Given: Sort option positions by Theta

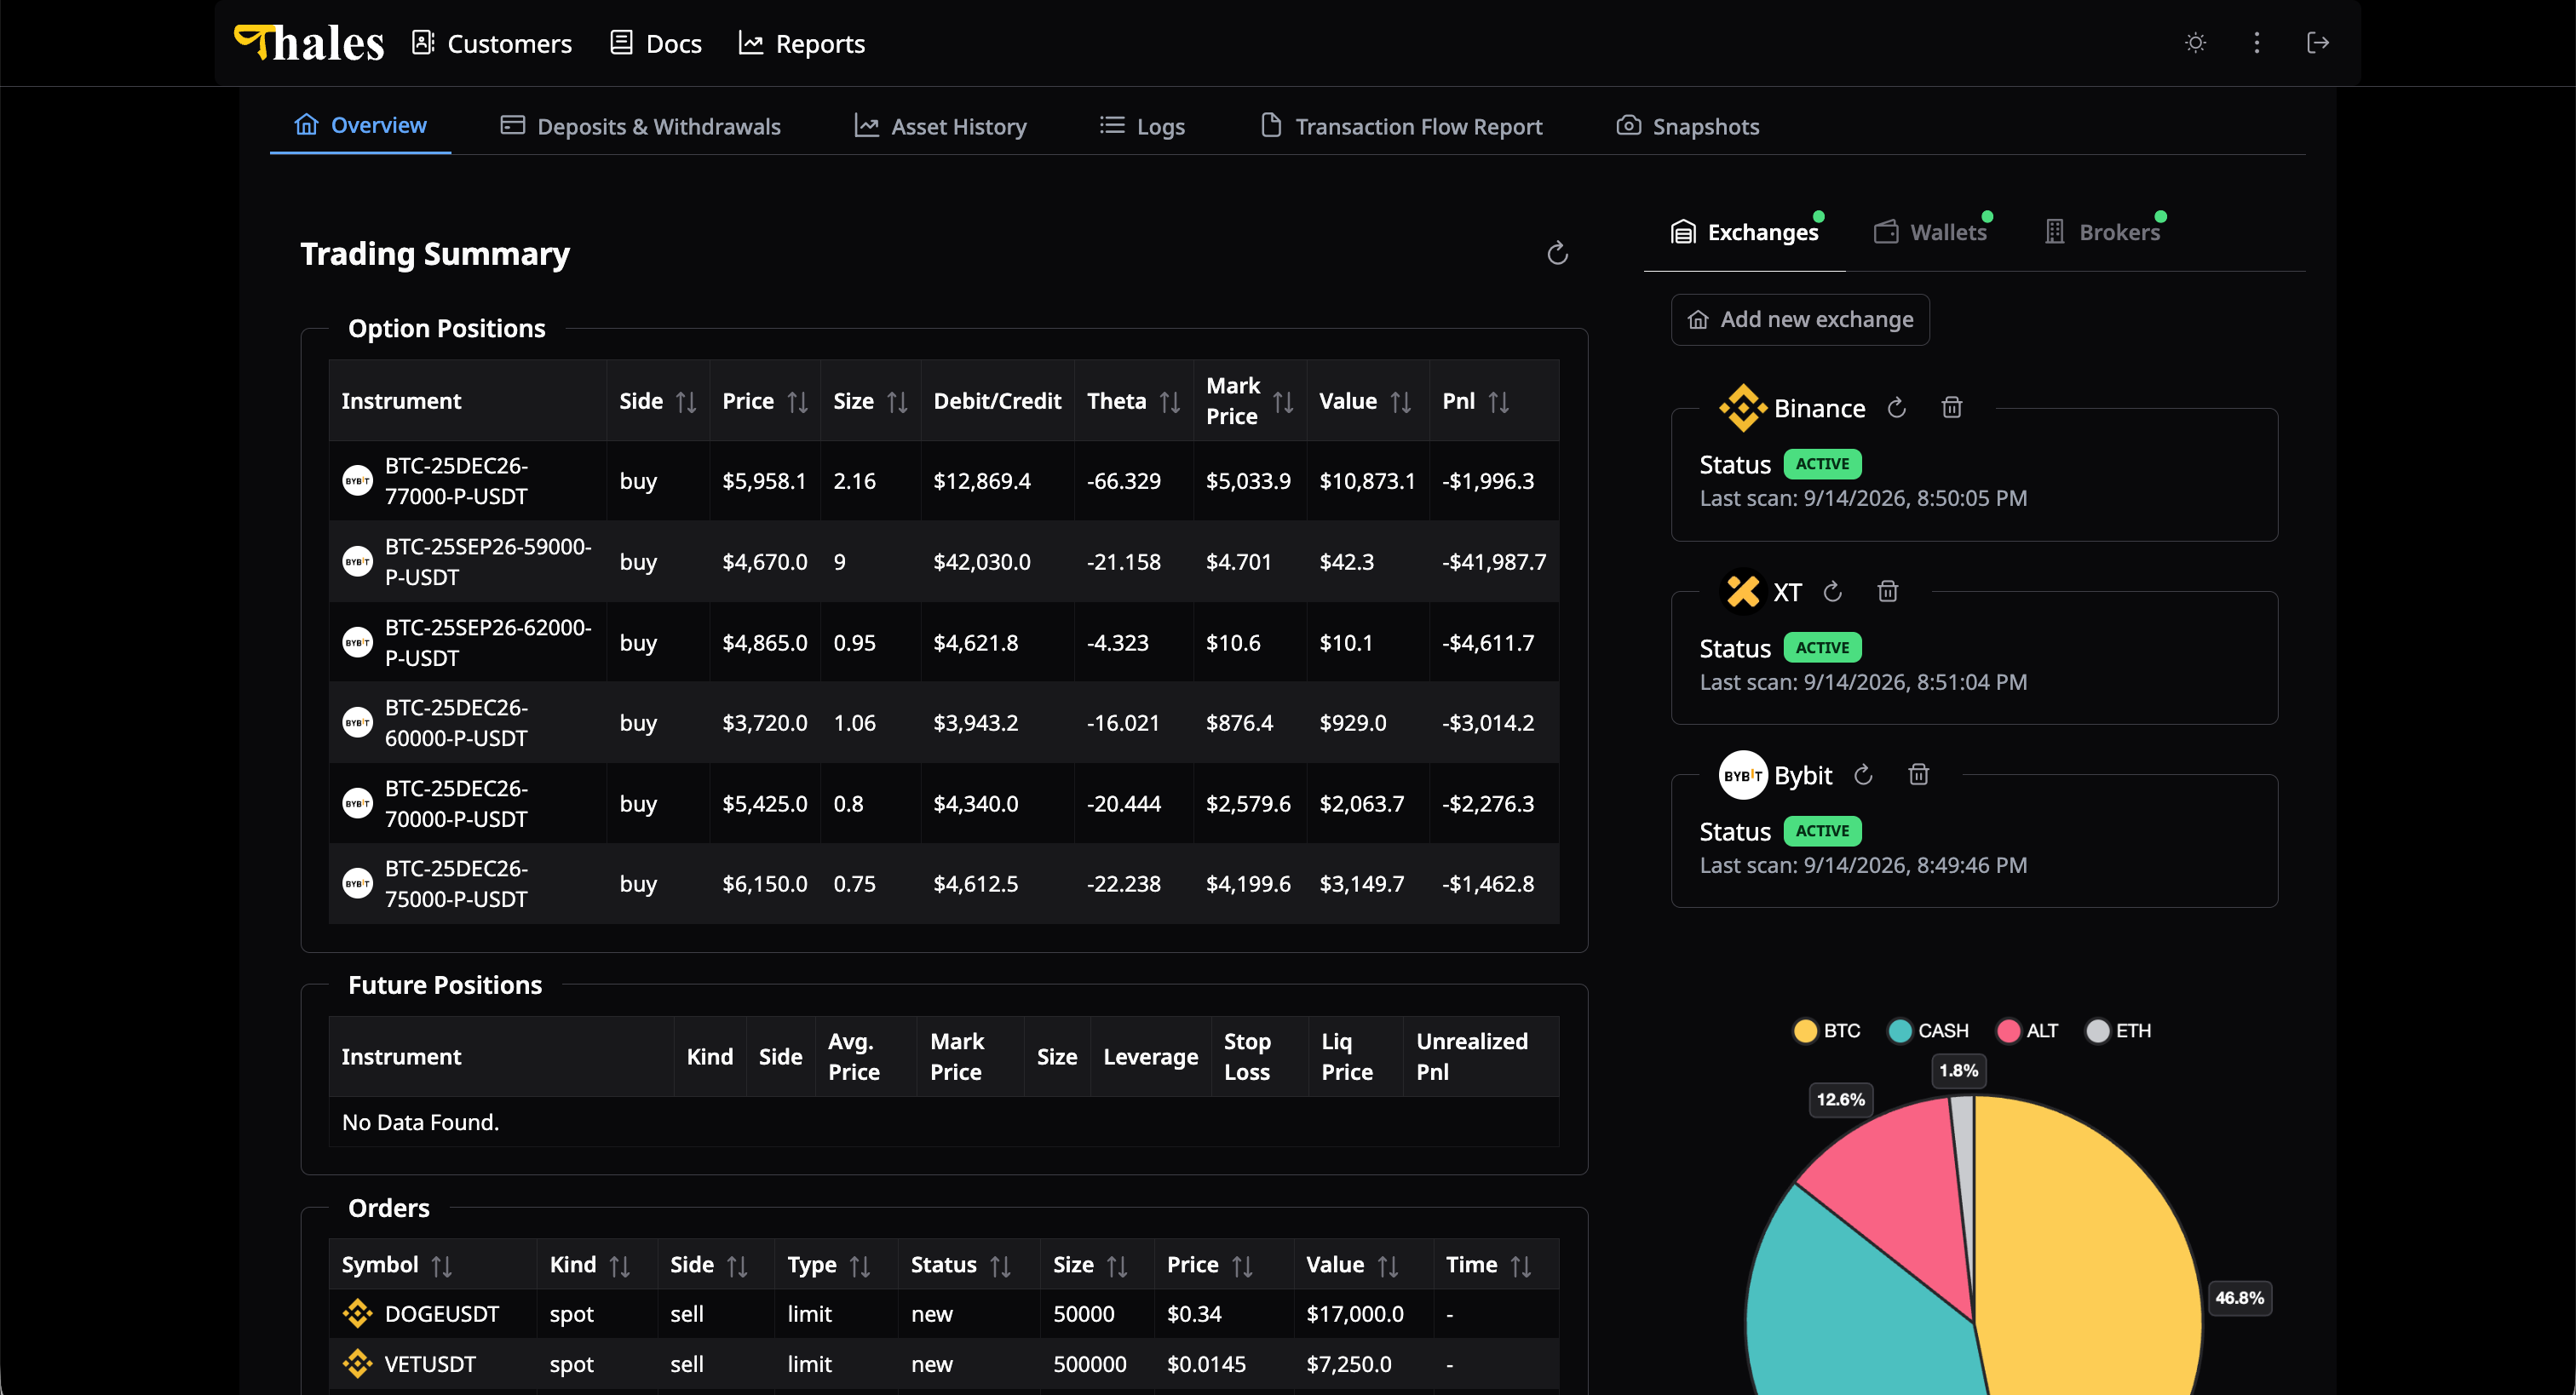Looking at the screenshot, I should 1169,402.
